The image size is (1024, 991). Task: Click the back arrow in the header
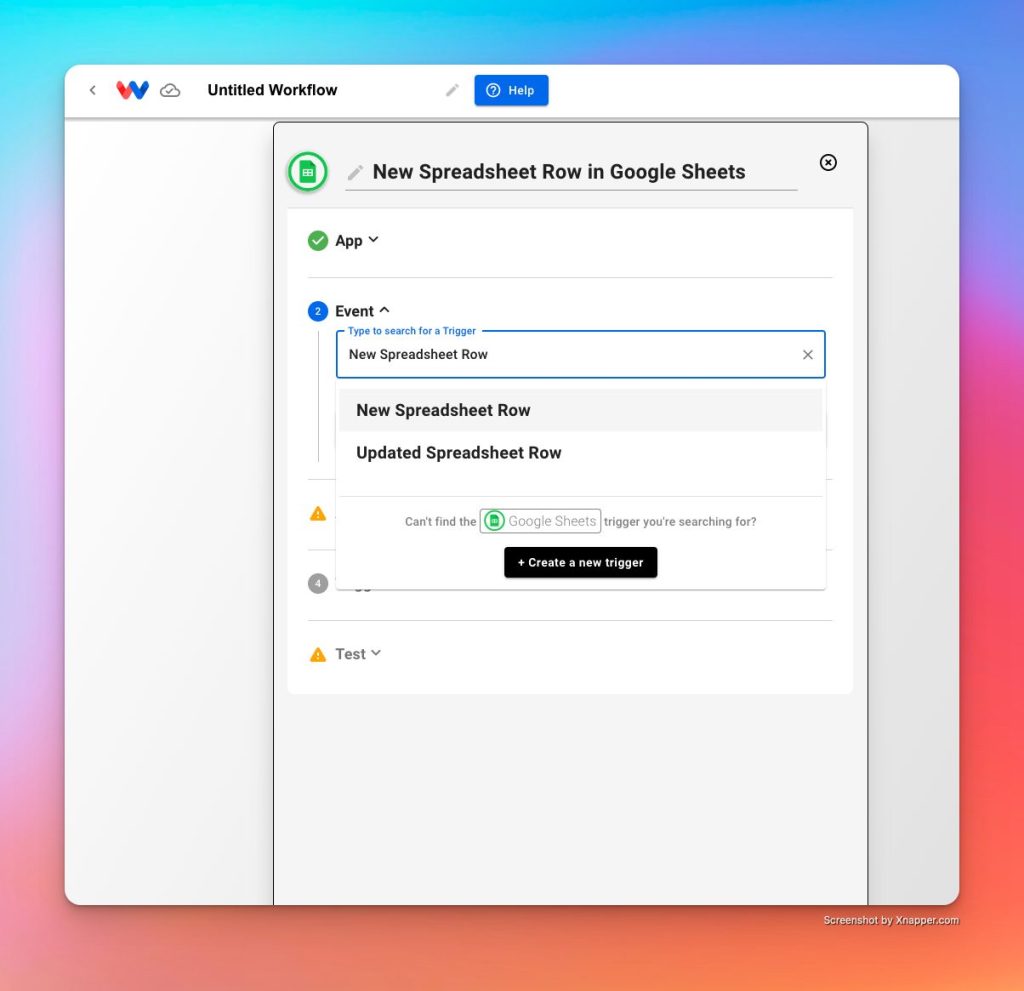click(93, 90)
